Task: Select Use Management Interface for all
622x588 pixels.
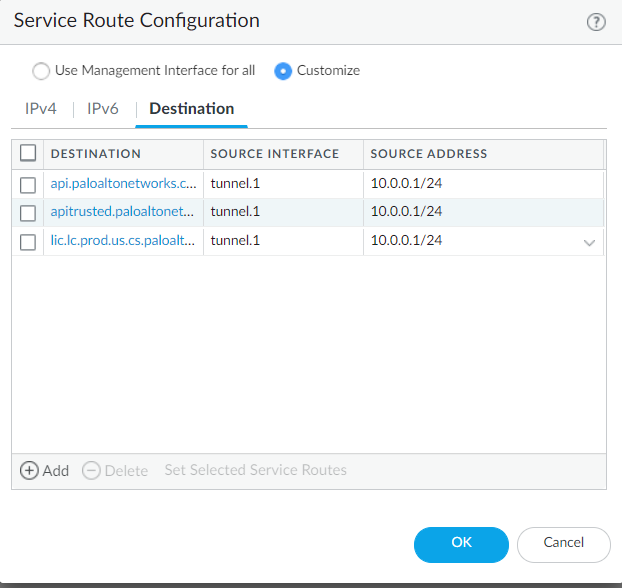Action: pyautogui.click(x=40, y=71)
